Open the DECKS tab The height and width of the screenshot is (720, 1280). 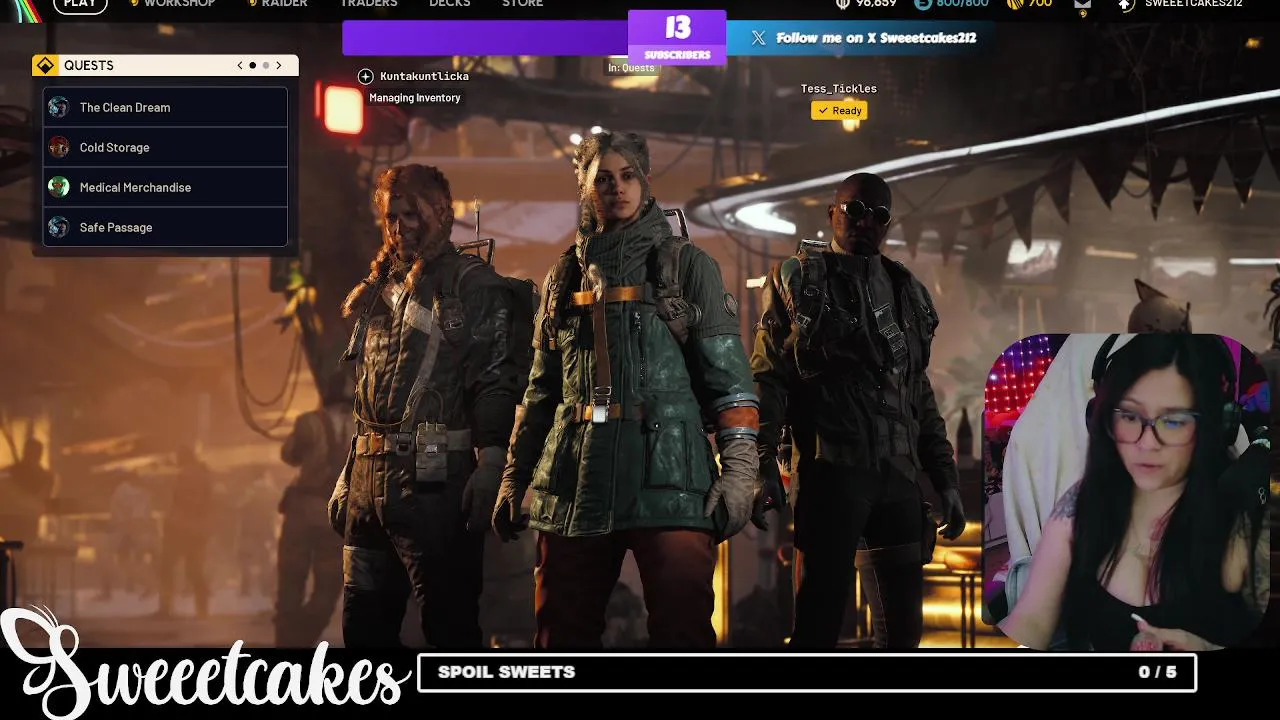(449, 3)
